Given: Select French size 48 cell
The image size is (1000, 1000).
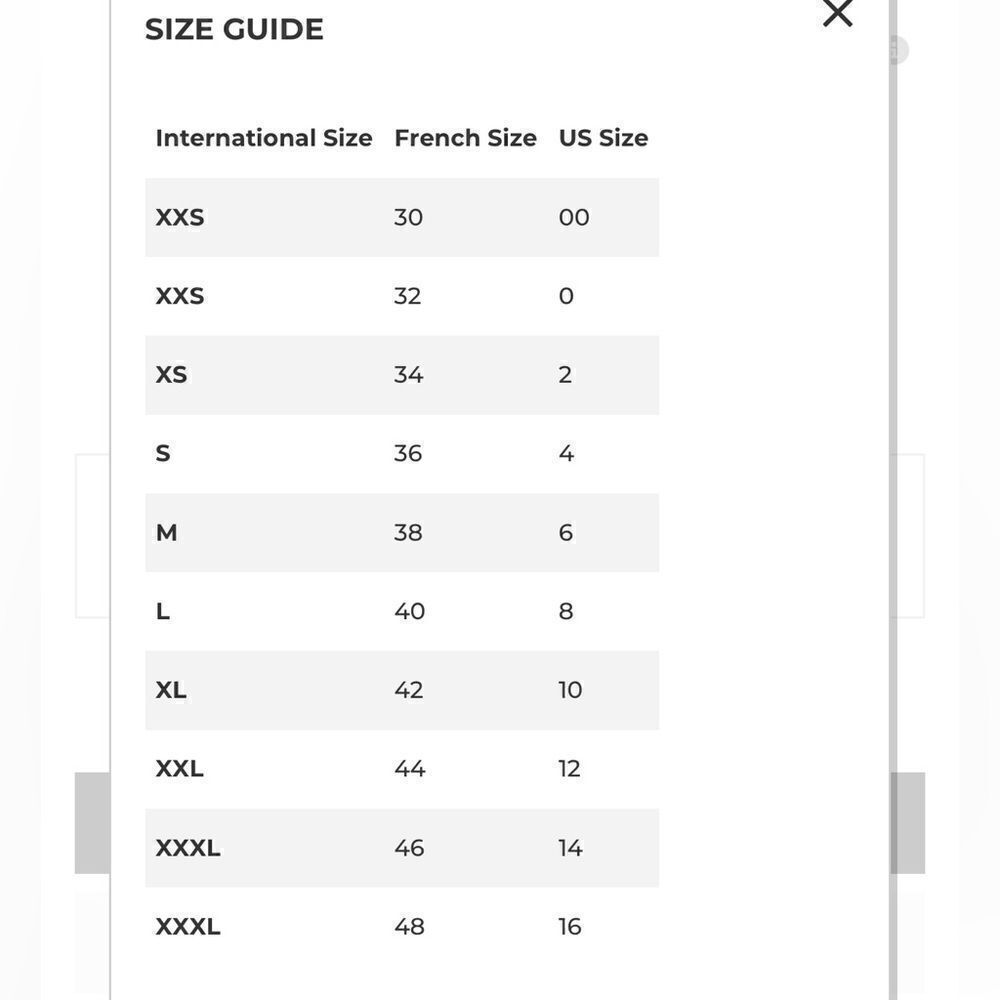Looking at the screenshot, I should point(409,927).
